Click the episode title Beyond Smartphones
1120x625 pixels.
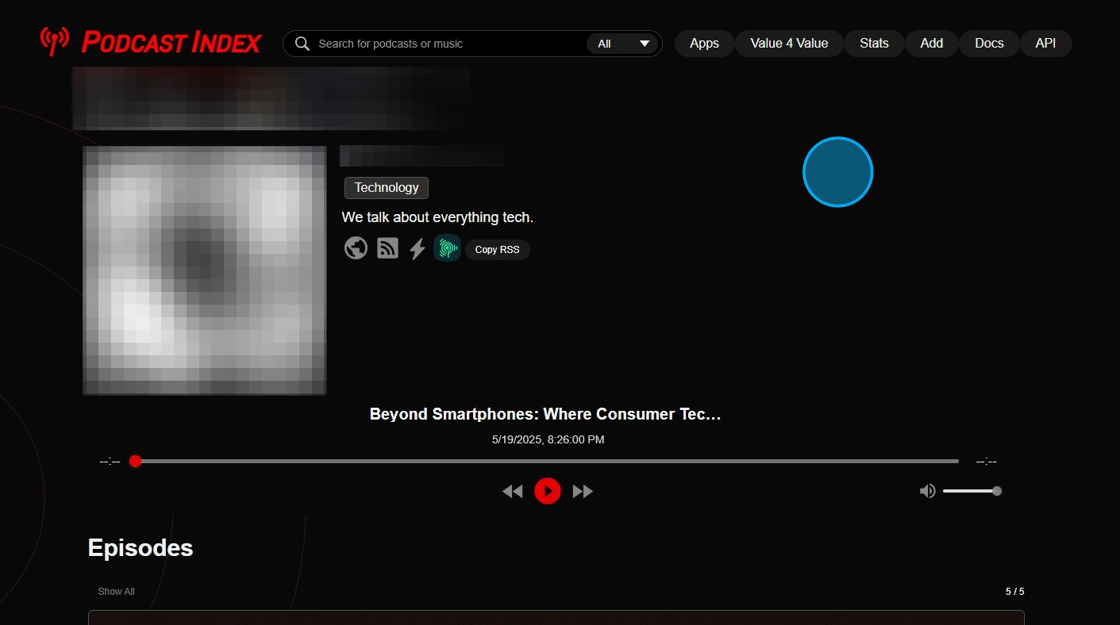545,414
